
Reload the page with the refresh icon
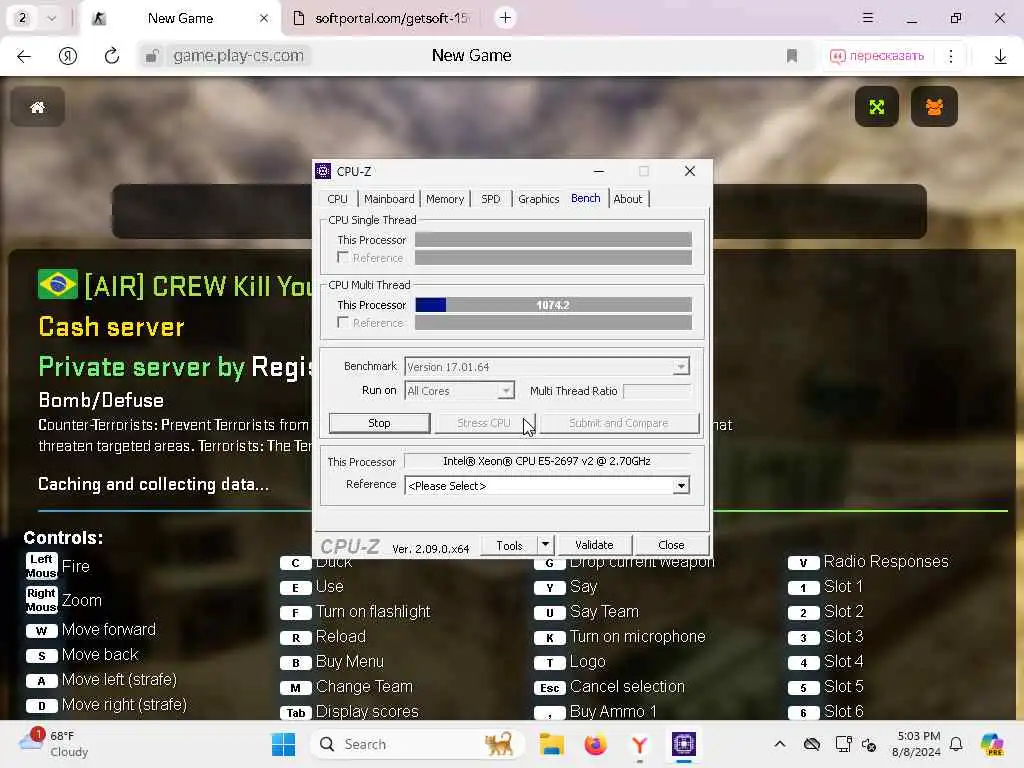pos(112,56)
